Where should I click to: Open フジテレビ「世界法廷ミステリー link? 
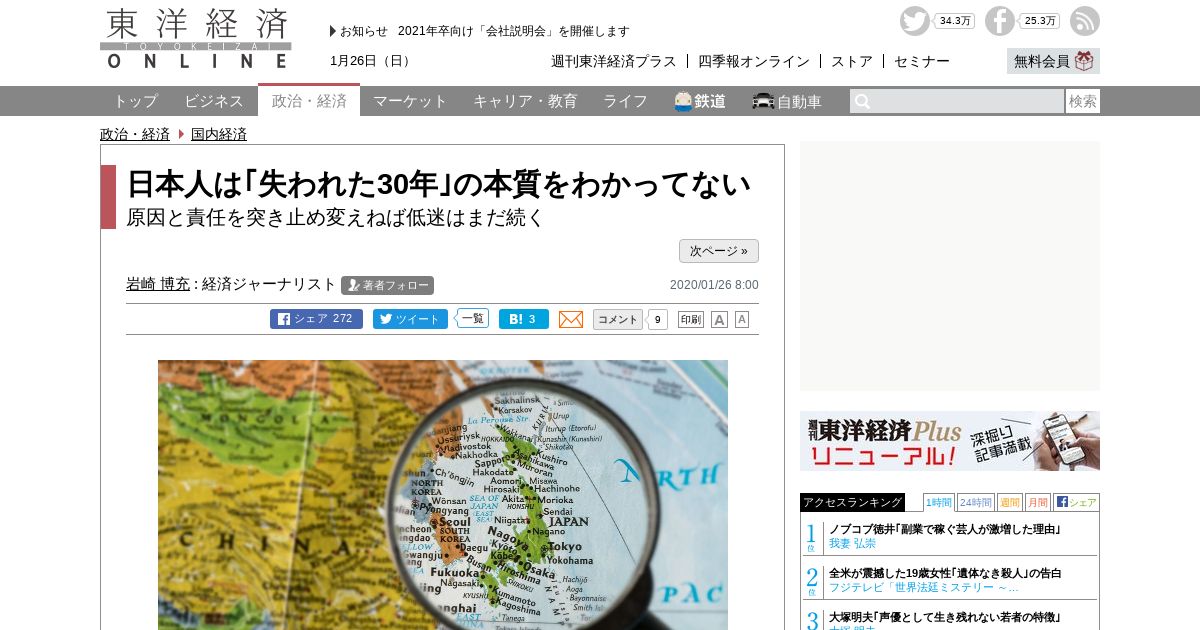point(924,587)
